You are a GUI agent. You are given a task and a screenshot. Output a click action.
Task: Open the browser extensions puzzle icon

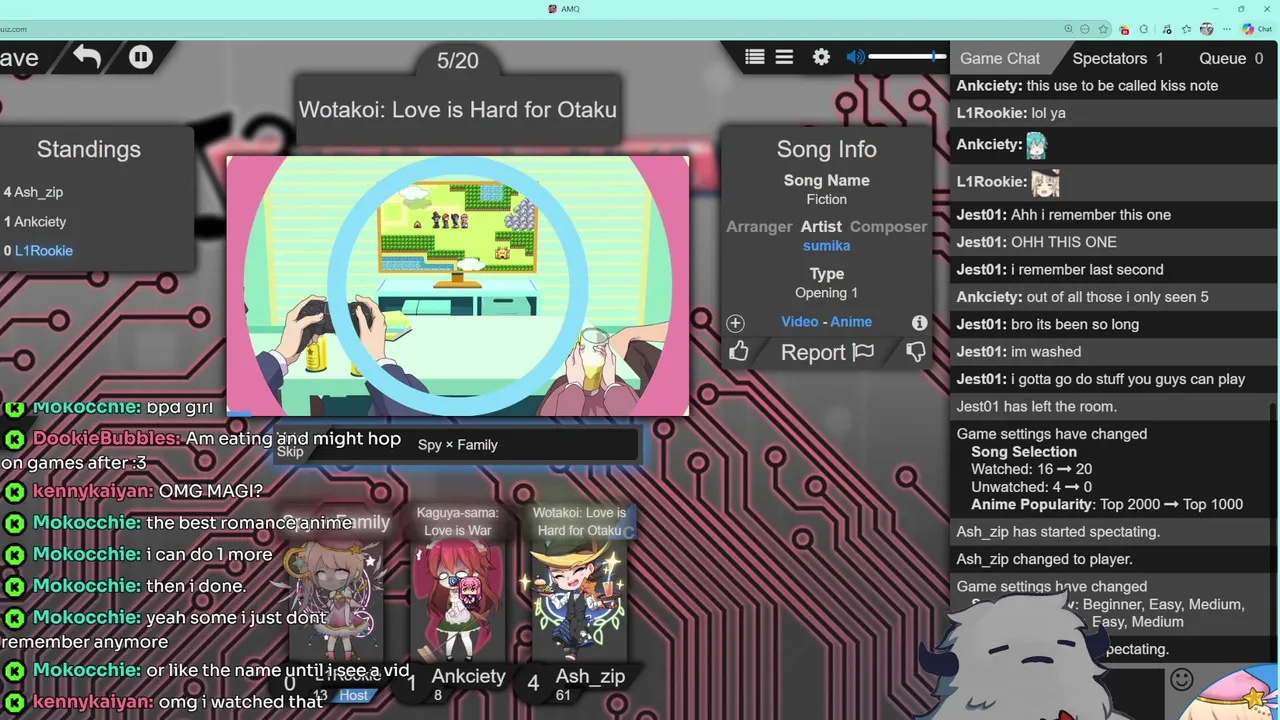pyautogui.click(x=1144, y=29)
